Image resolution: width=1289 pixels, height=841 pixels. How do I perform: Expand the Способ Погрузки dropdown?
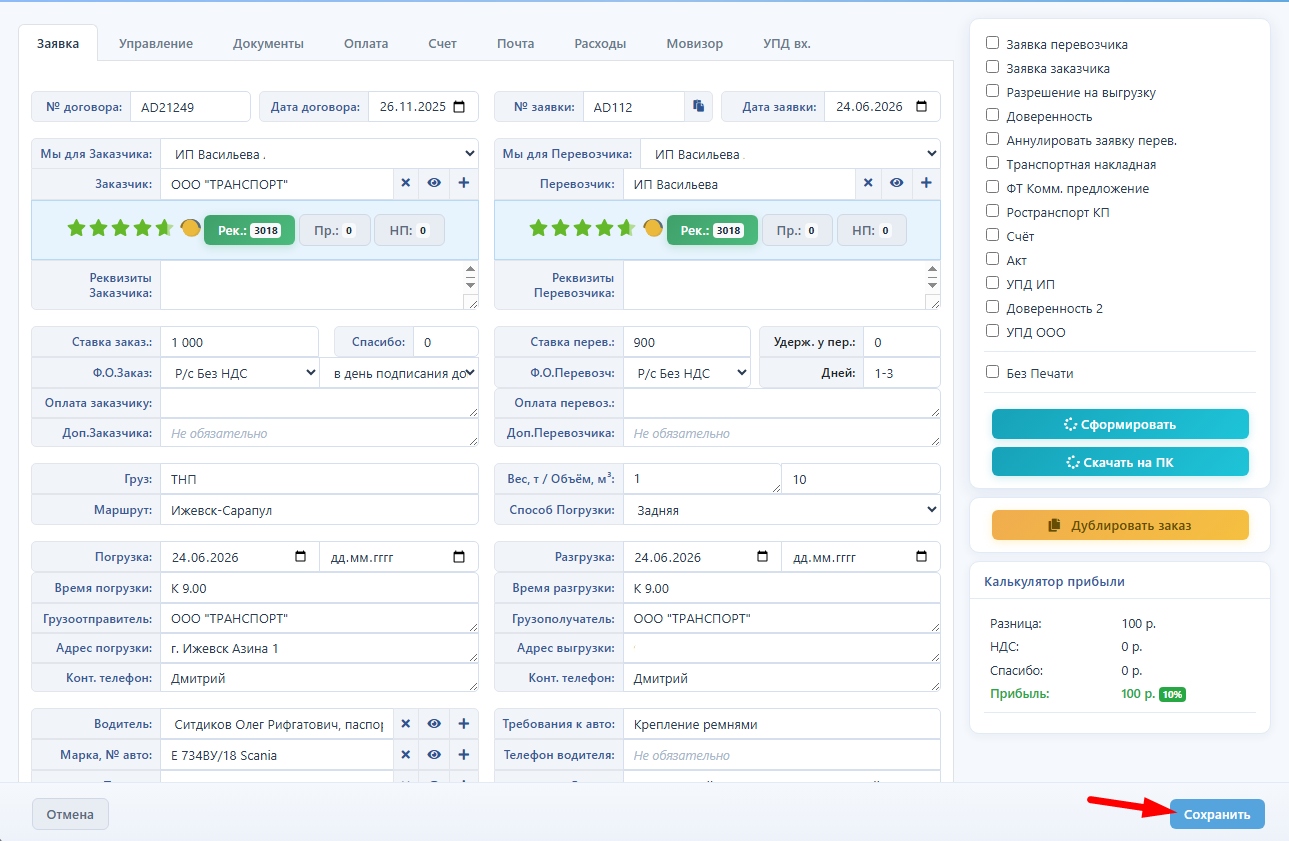(x=782, y=510)
